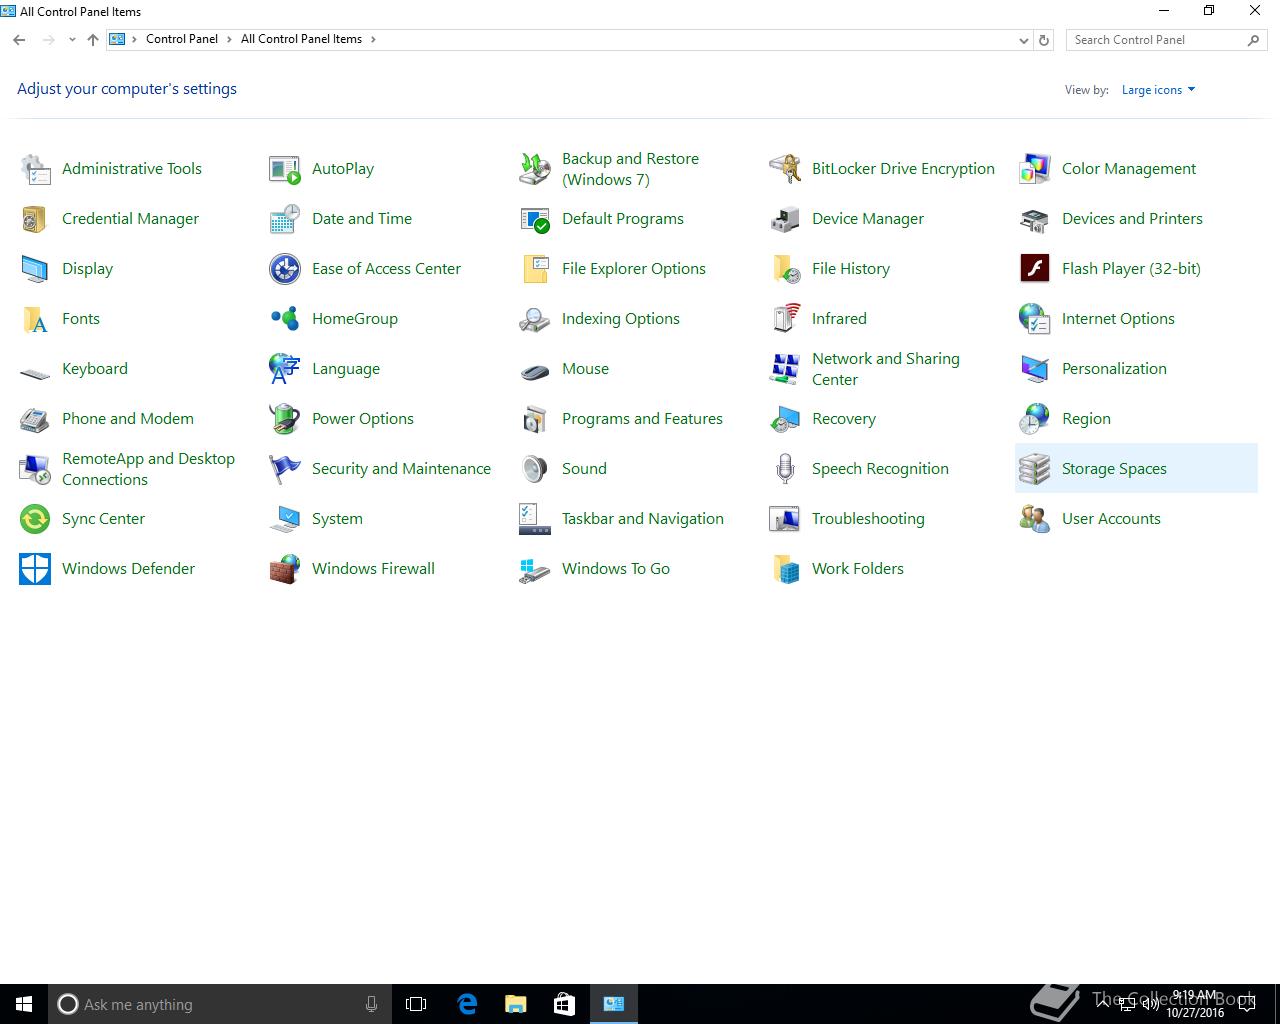Open the Windows Start button

click(24, 1004)
